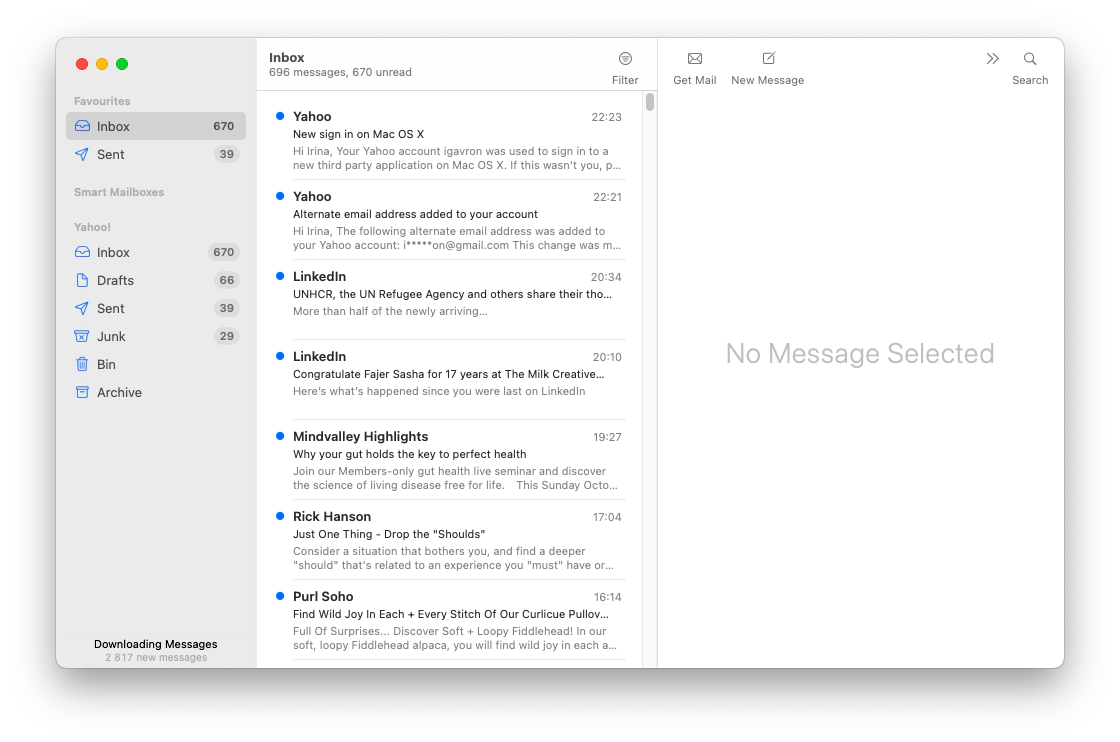Select Inbox under Favourites
This screenshot has height=742, width=1120.
[156, 126]
